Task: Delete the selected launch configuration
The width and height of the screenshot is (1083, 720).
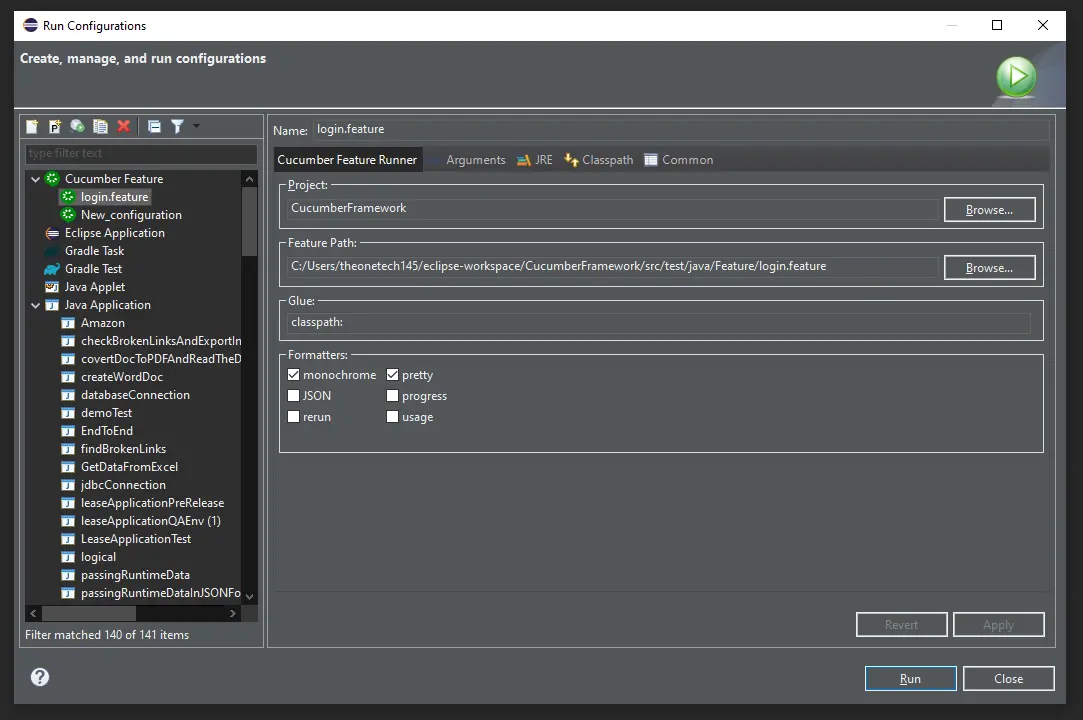Action: click(122, 126)
